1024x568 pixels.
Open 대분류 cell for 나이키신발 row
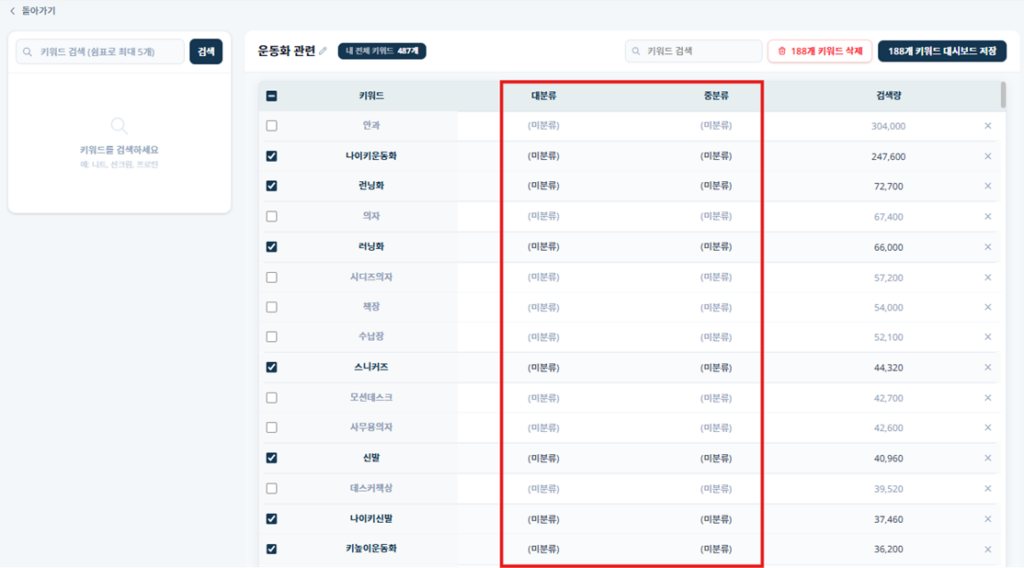[544, 519]
